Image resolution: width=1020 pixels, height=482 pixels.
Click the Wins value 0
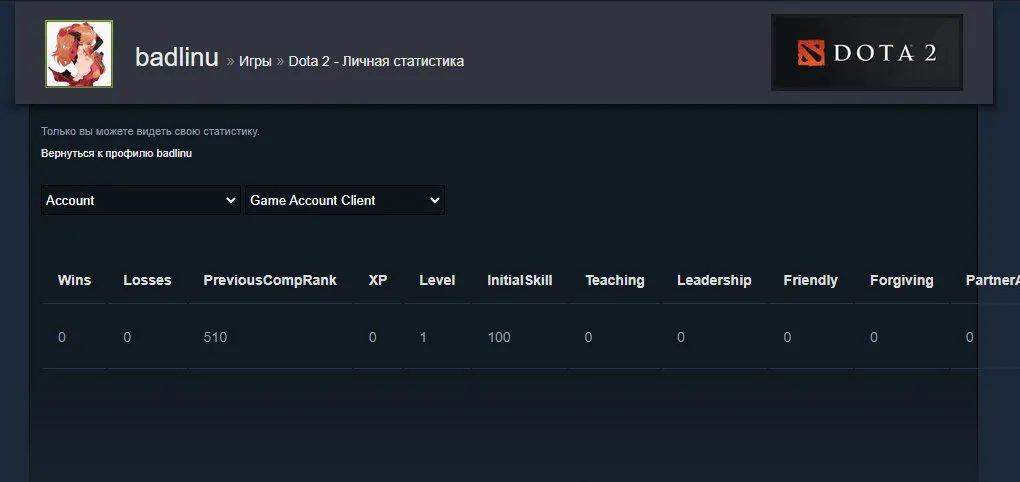(62, 337)
